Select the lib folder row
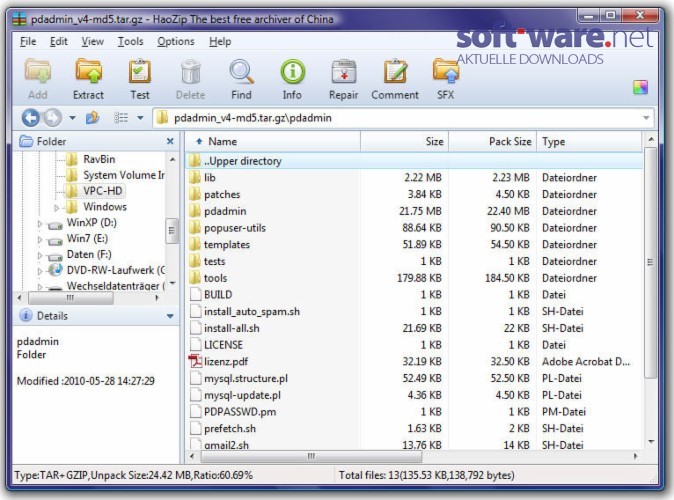674x500 pixels. click(x=414, y=178)
